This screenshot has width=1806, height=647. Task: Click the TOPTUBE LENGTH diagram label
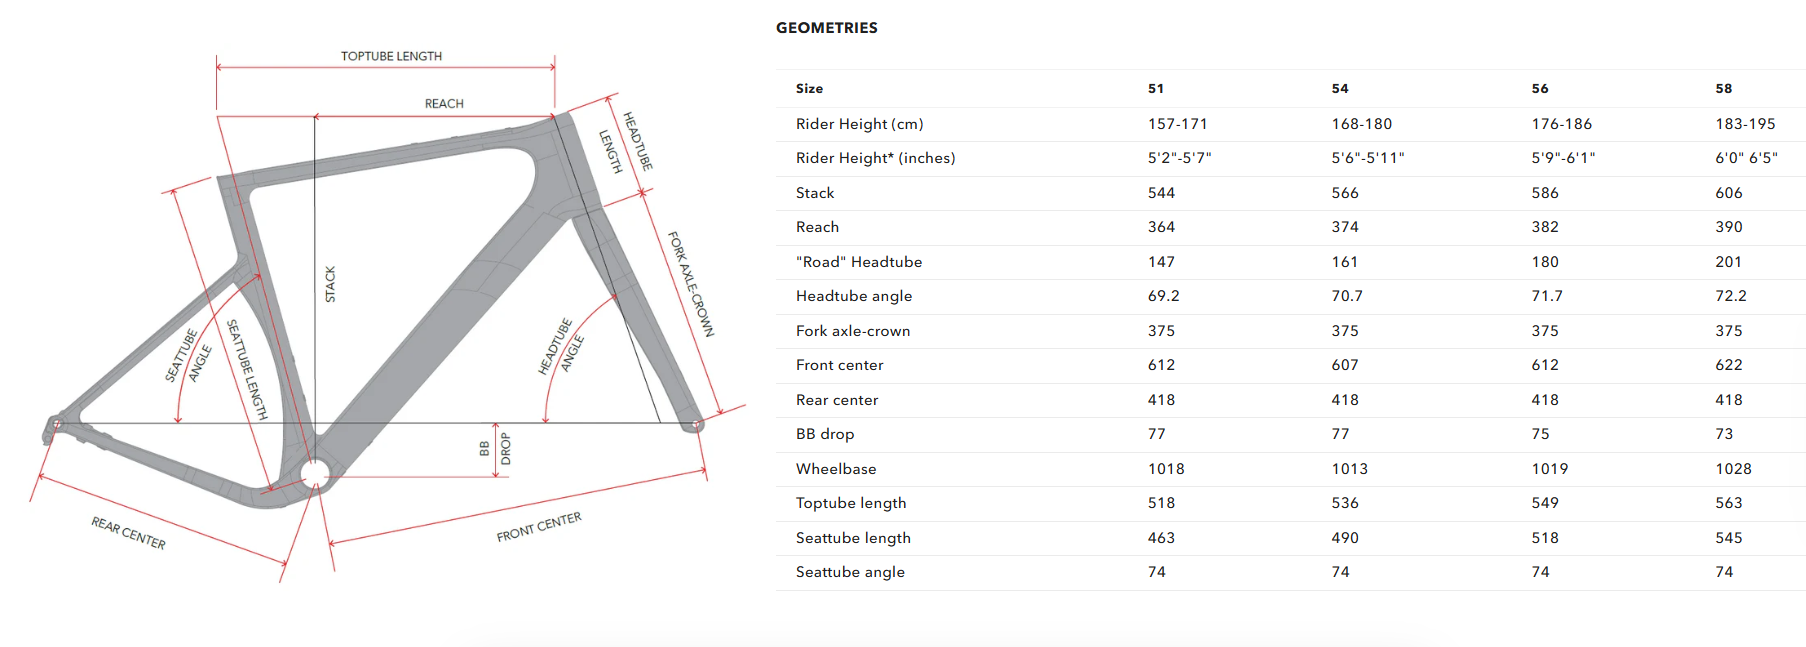click(391, 56)
